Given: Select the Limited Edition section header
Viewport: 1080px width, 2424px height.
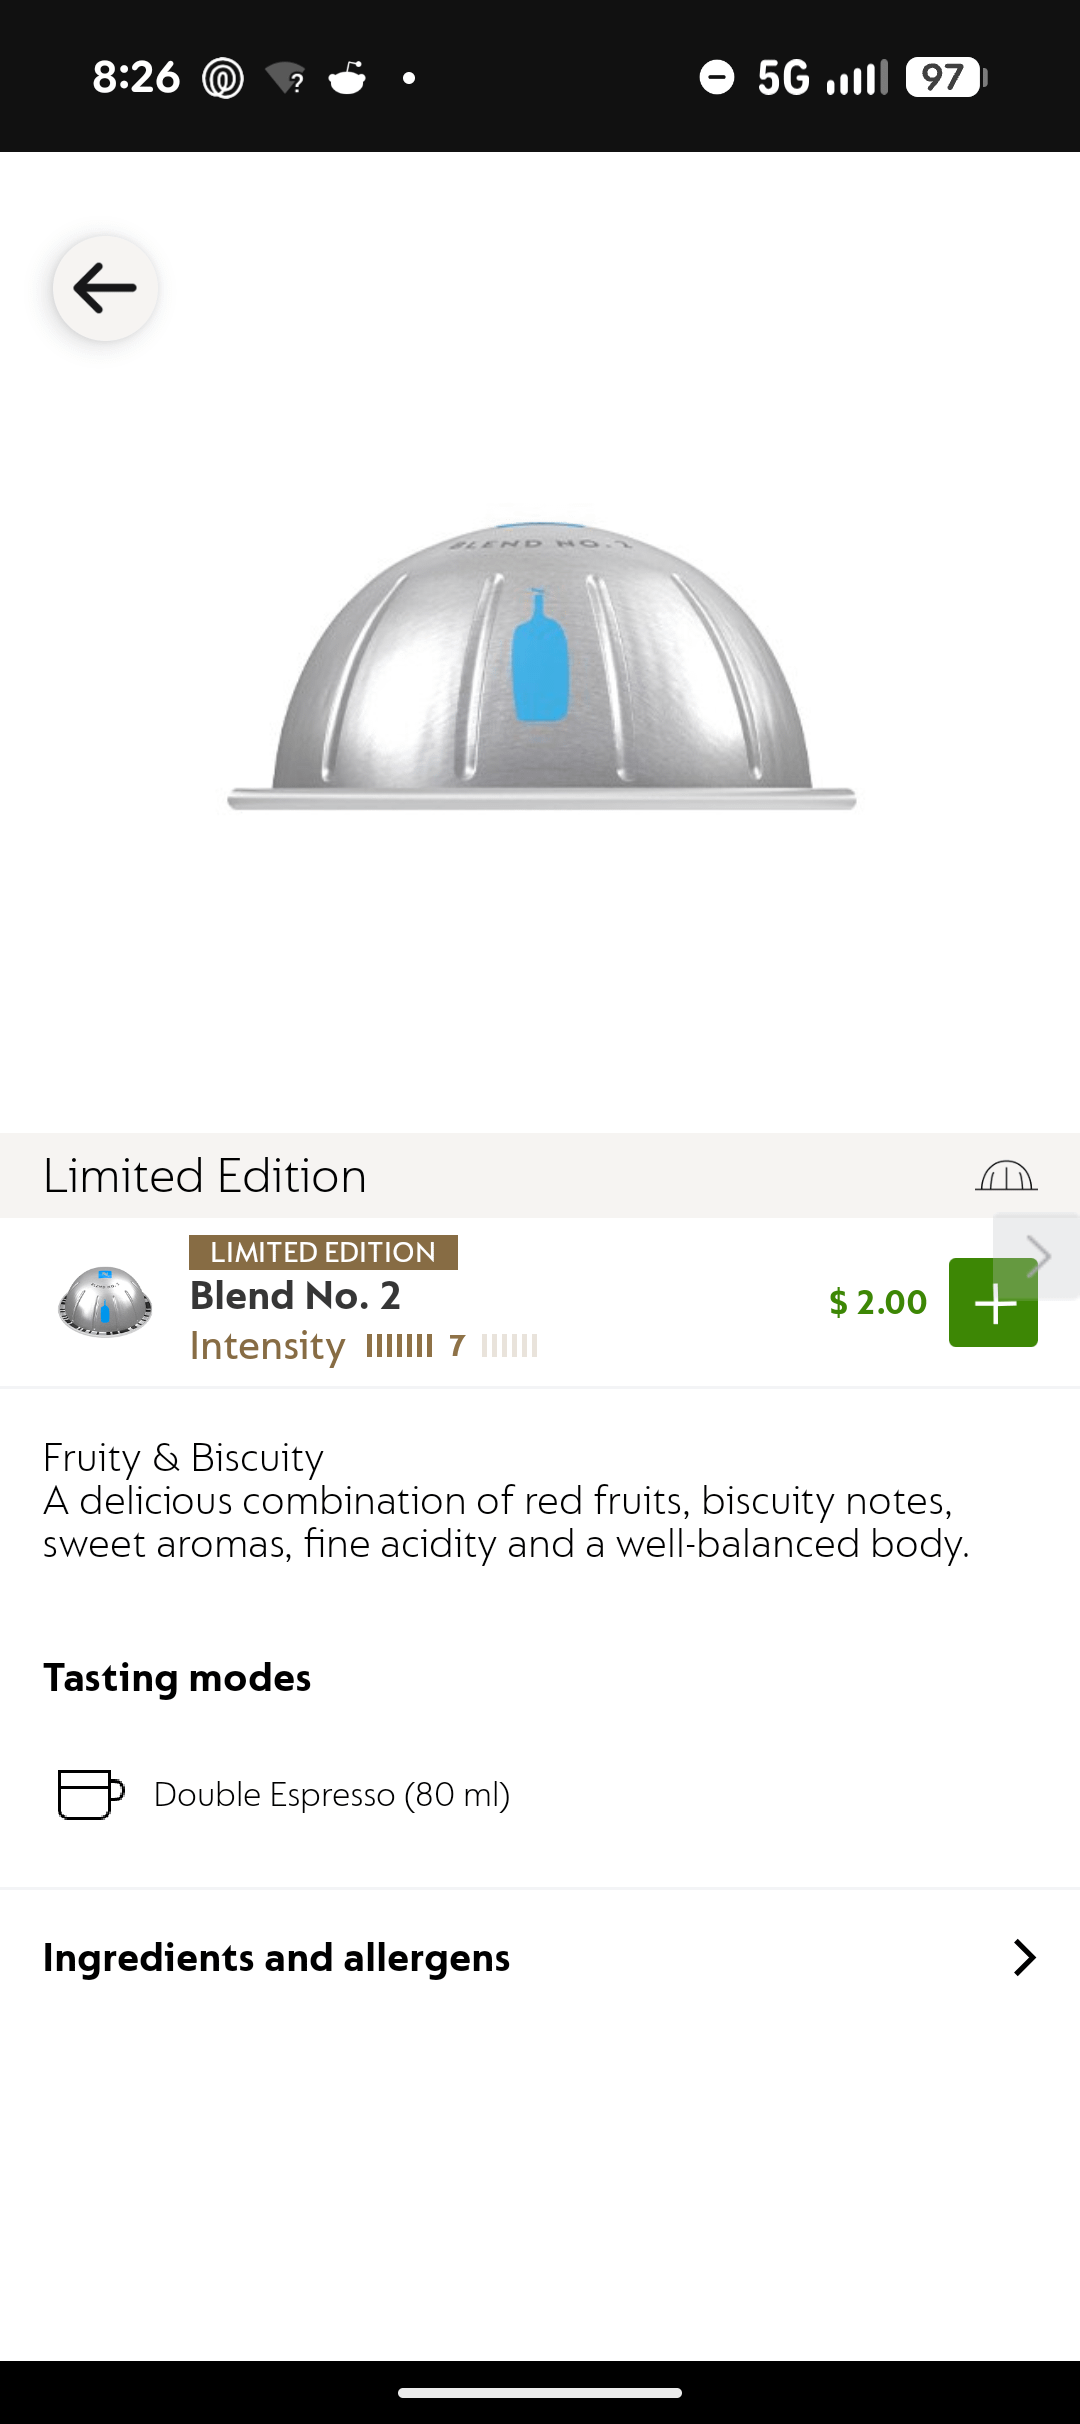Looking at the screenshot, I should coord(205,1176).
